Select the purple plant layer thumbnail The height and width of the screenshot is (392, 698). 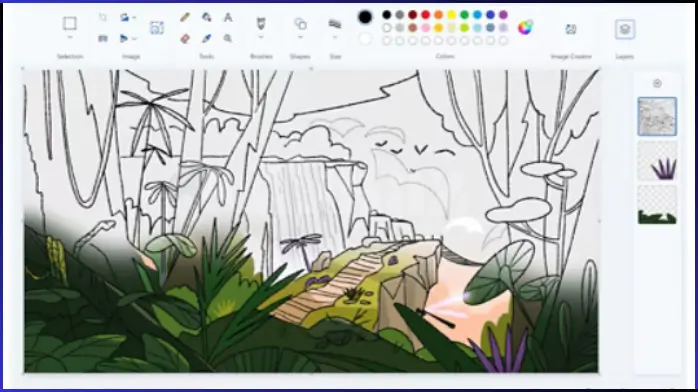657,161
